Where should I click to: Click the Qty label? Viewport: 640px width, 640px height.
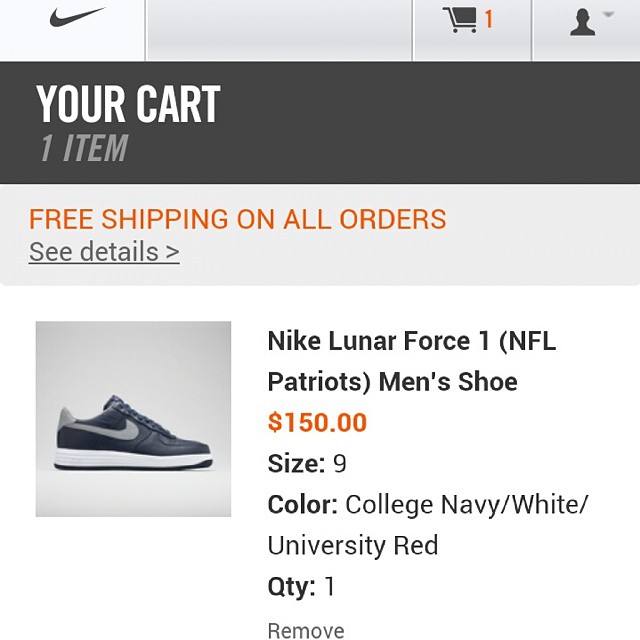[291, 587]
